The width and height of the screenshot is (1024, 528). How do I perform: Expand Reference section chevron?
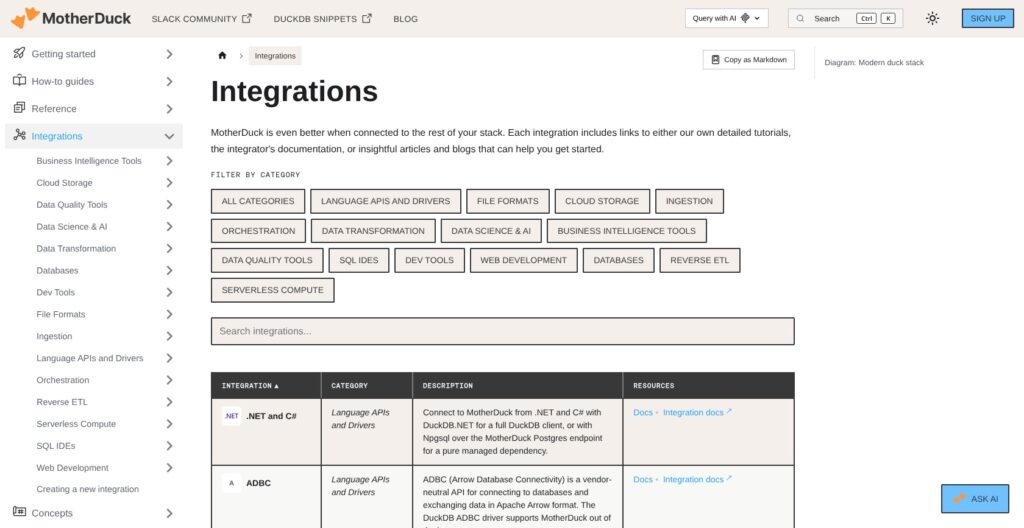click(x=169, y=109)
